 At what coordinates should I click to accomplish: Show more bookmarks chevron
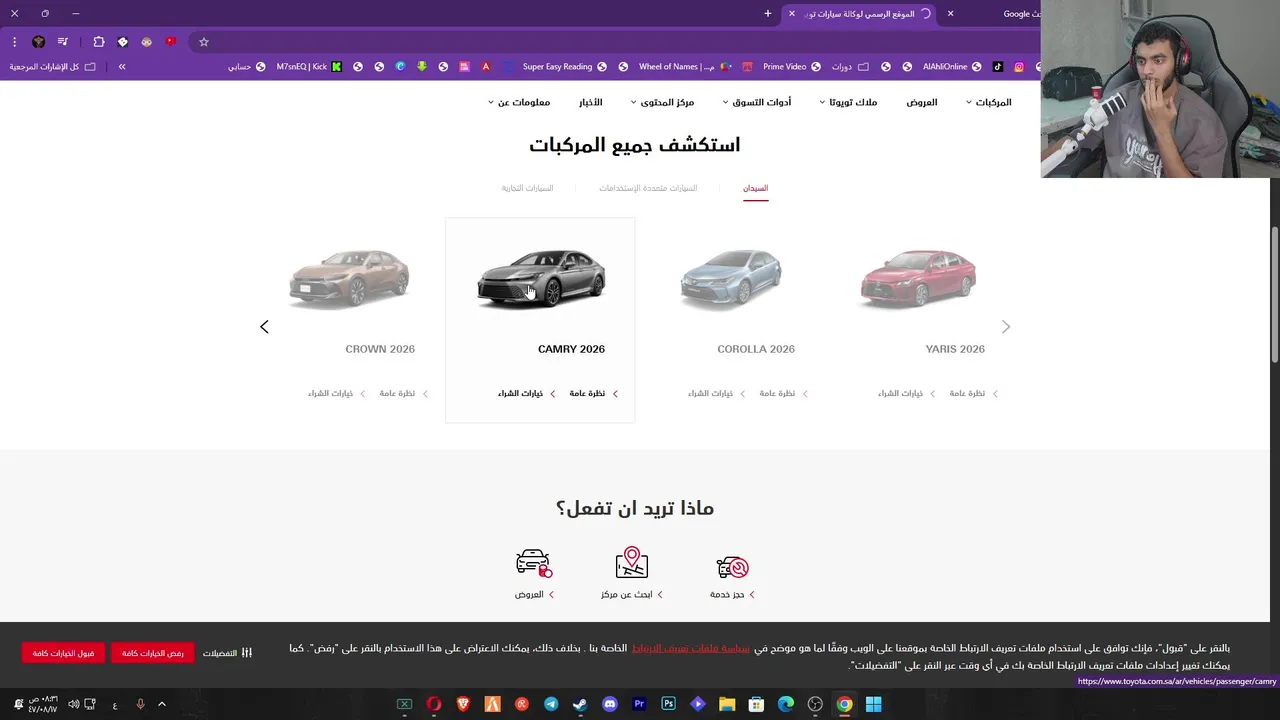pos(122,67)
